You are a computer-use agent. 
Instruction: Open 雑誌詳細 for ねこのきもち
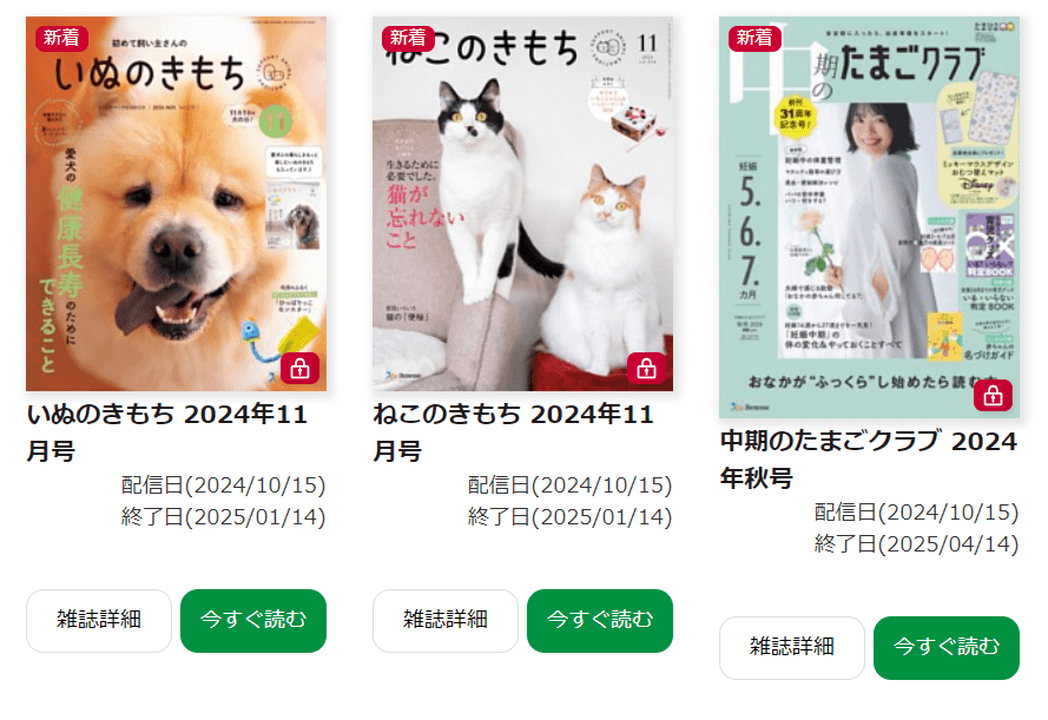point(446,620)
